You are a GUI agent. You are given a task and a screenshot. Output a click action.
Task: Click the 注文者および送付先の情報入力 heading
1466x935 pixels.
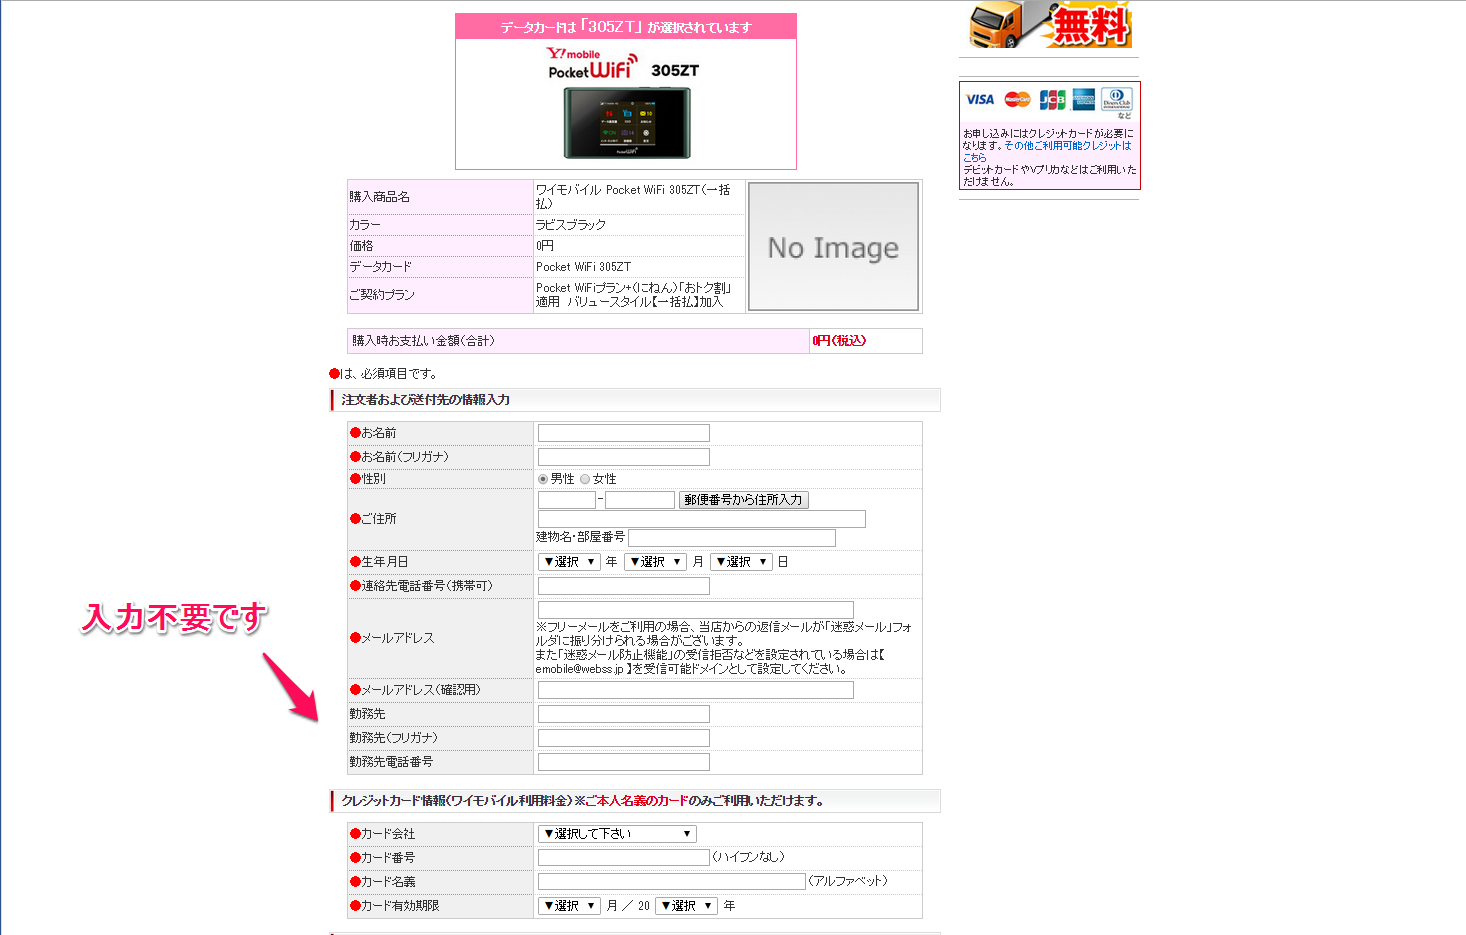426,400
